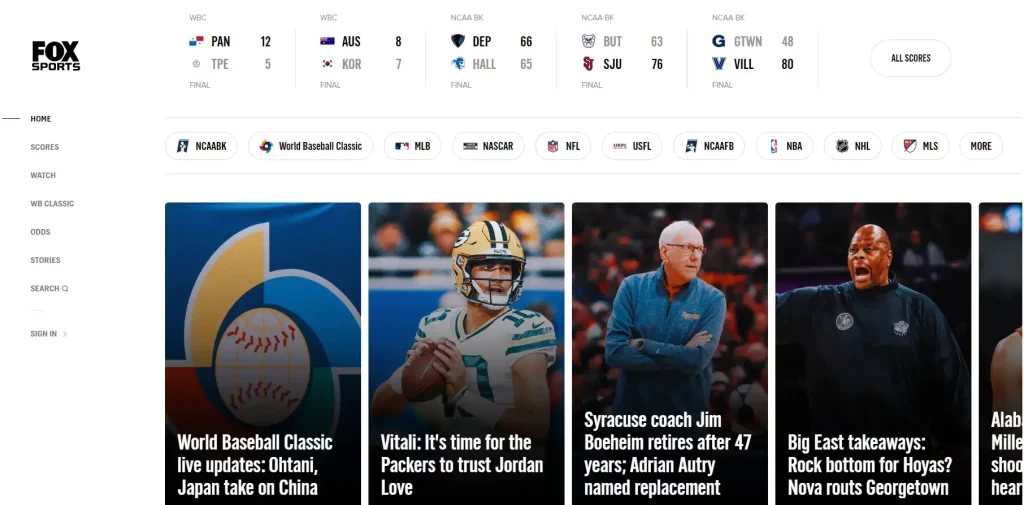This screenshot has width=1024, height=505.
Task: Select the World Baseball Classic logo pill
Action: point(310,146)
